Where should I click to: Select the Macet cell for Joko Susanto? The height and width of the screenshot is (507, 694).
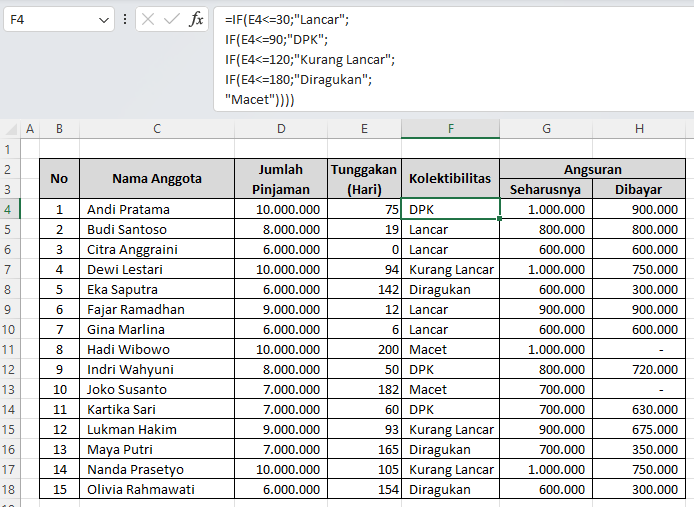point(450,389)
